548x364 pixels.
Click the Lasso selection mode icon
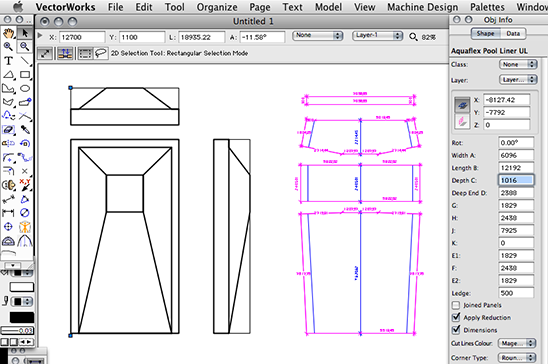pos(101,53)
